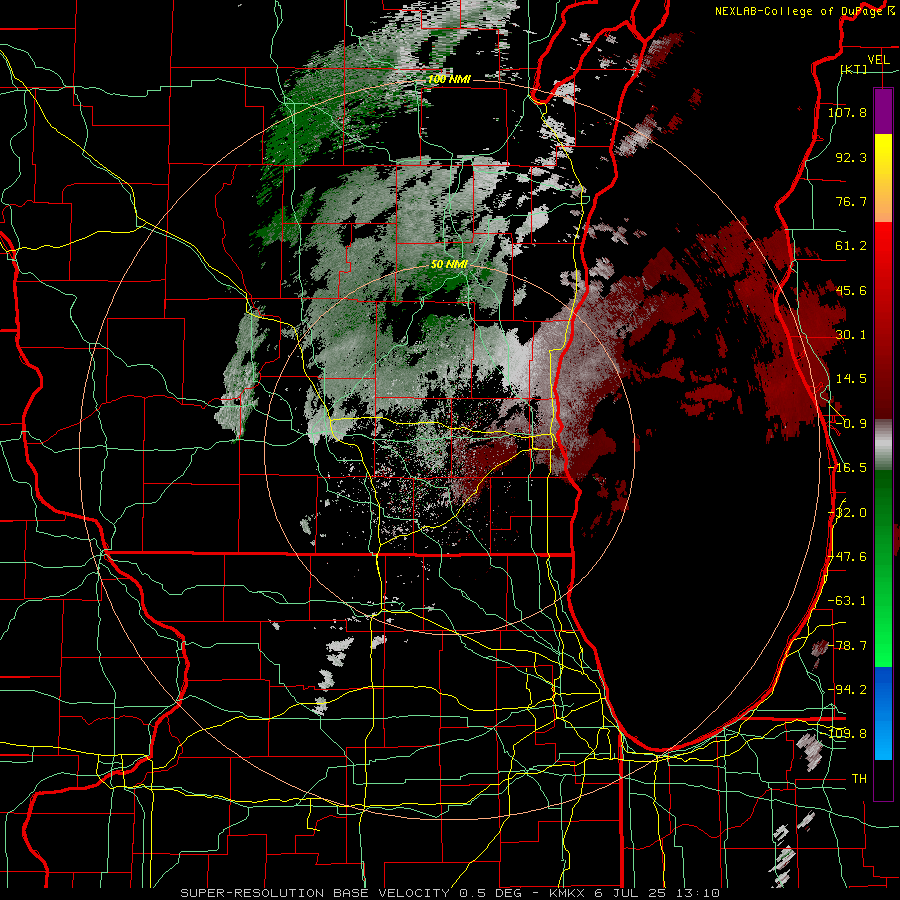Click the yellow-orange segment of the velocity color bar

(x=883, y=178)
